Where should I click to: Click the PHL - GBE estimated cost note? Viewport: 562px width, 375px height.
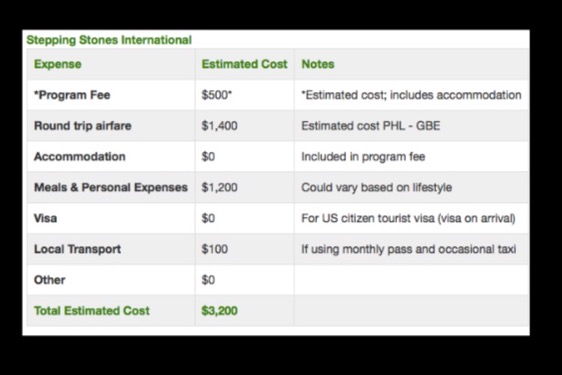(x=371, y=126)
